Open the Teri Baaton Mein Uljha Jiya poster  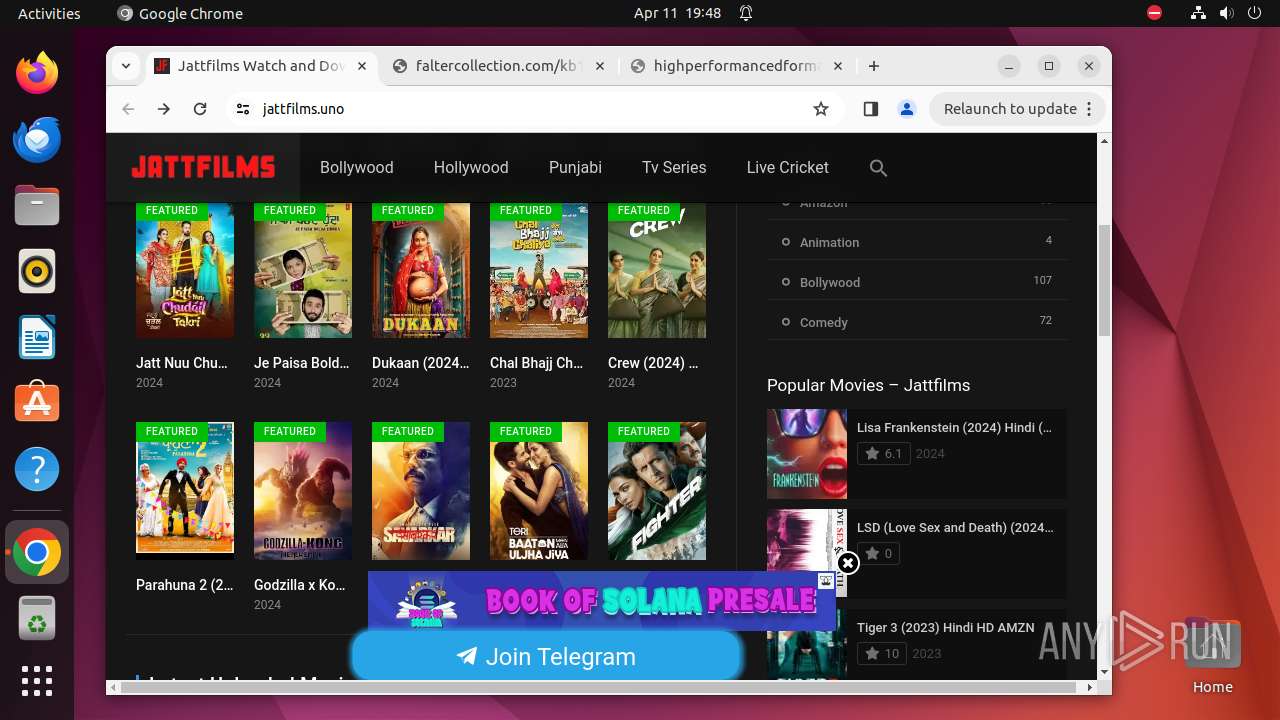click(539, 490)
